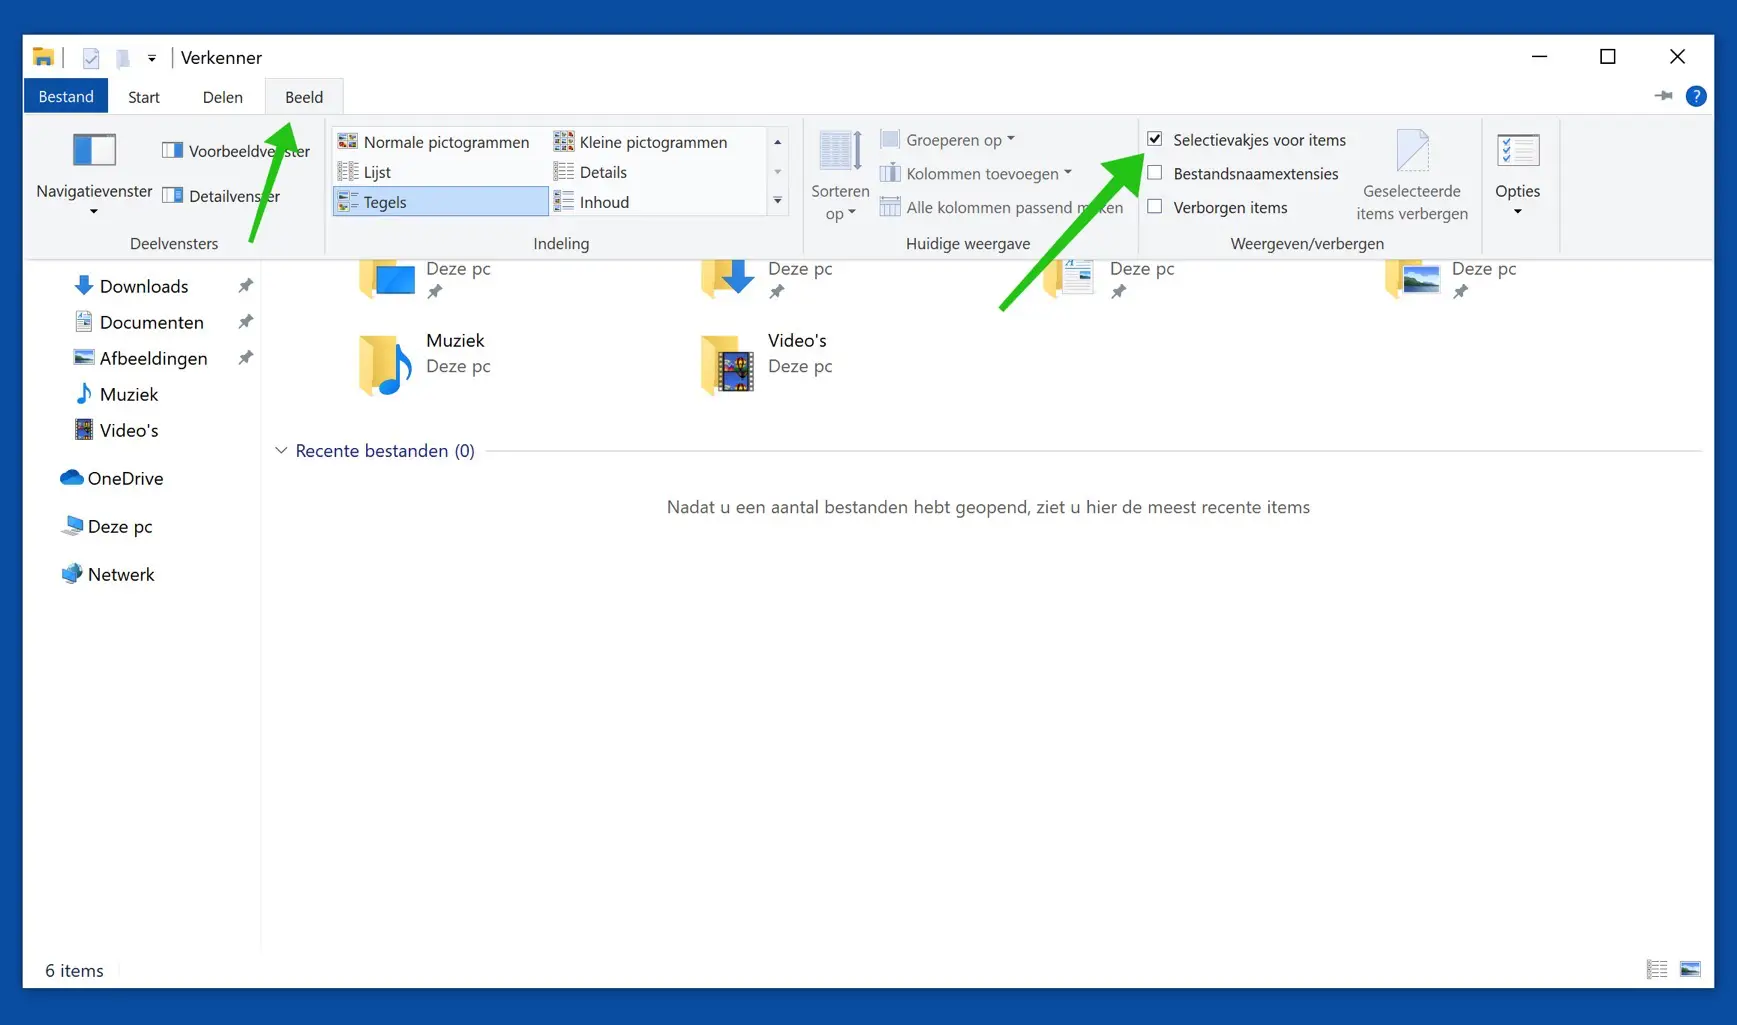Click the Properties quick access icon
The height and width of the screenshot is (1025, 1737).
click(x=91, y=58)
